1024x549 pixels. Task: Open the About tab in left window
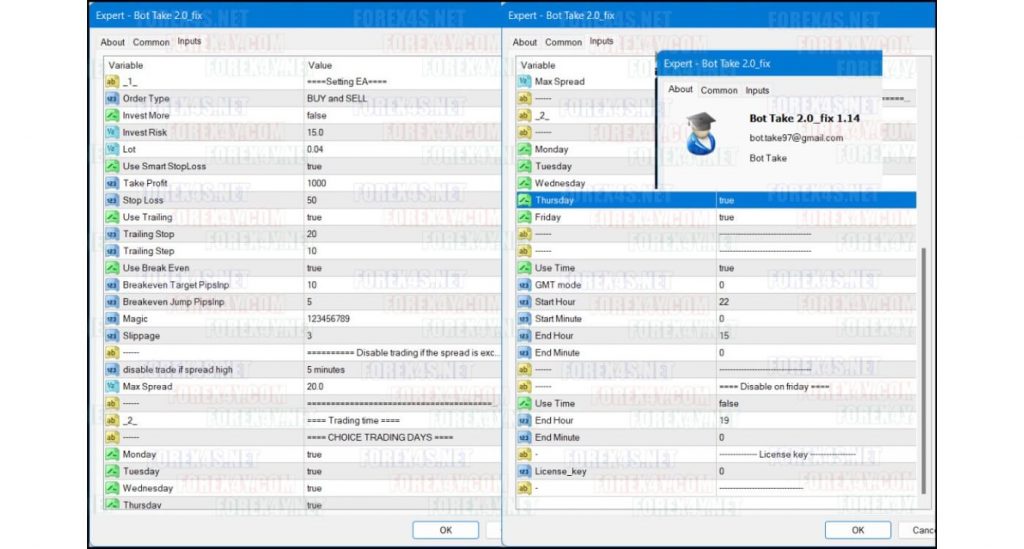pyautogui.click(x=112, y=42)
